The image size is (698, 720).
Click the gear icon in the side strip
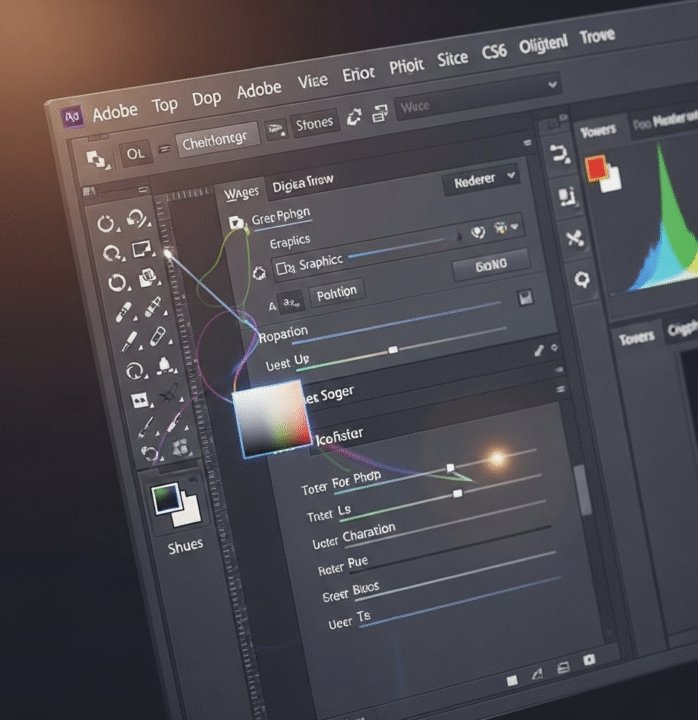[582, 279]
